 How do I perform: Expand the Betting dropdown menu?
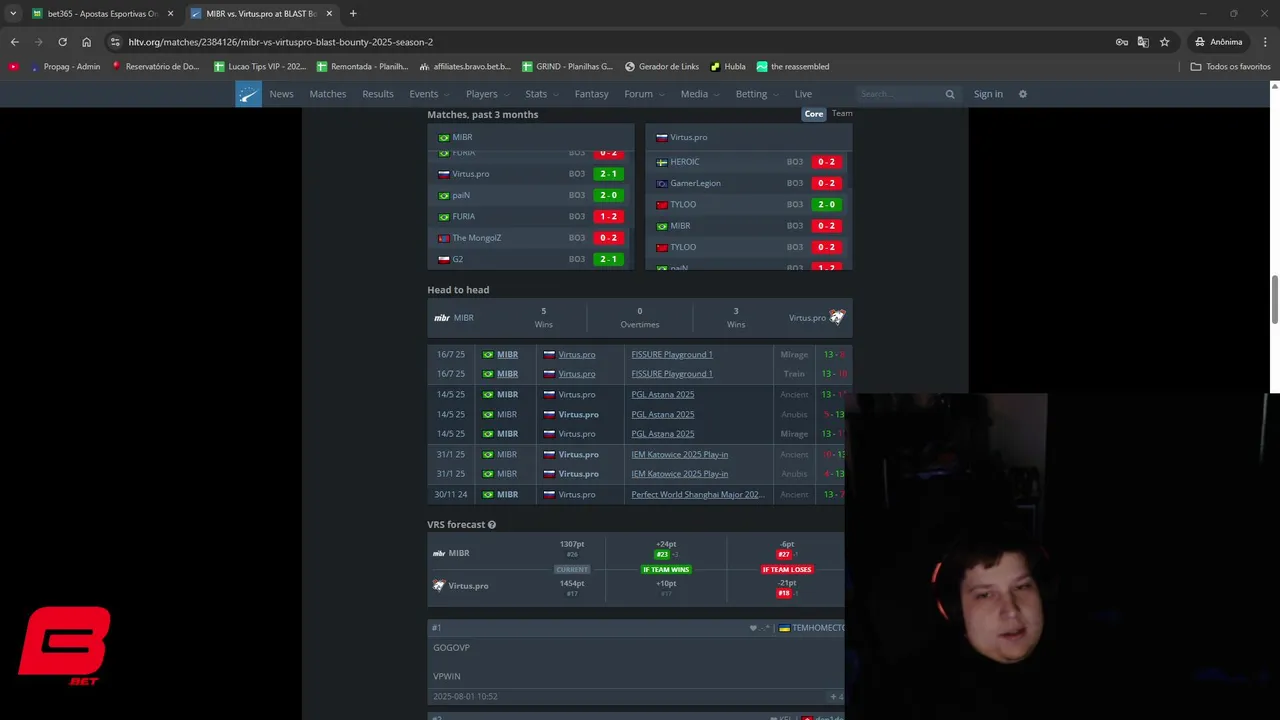[758, 94]
